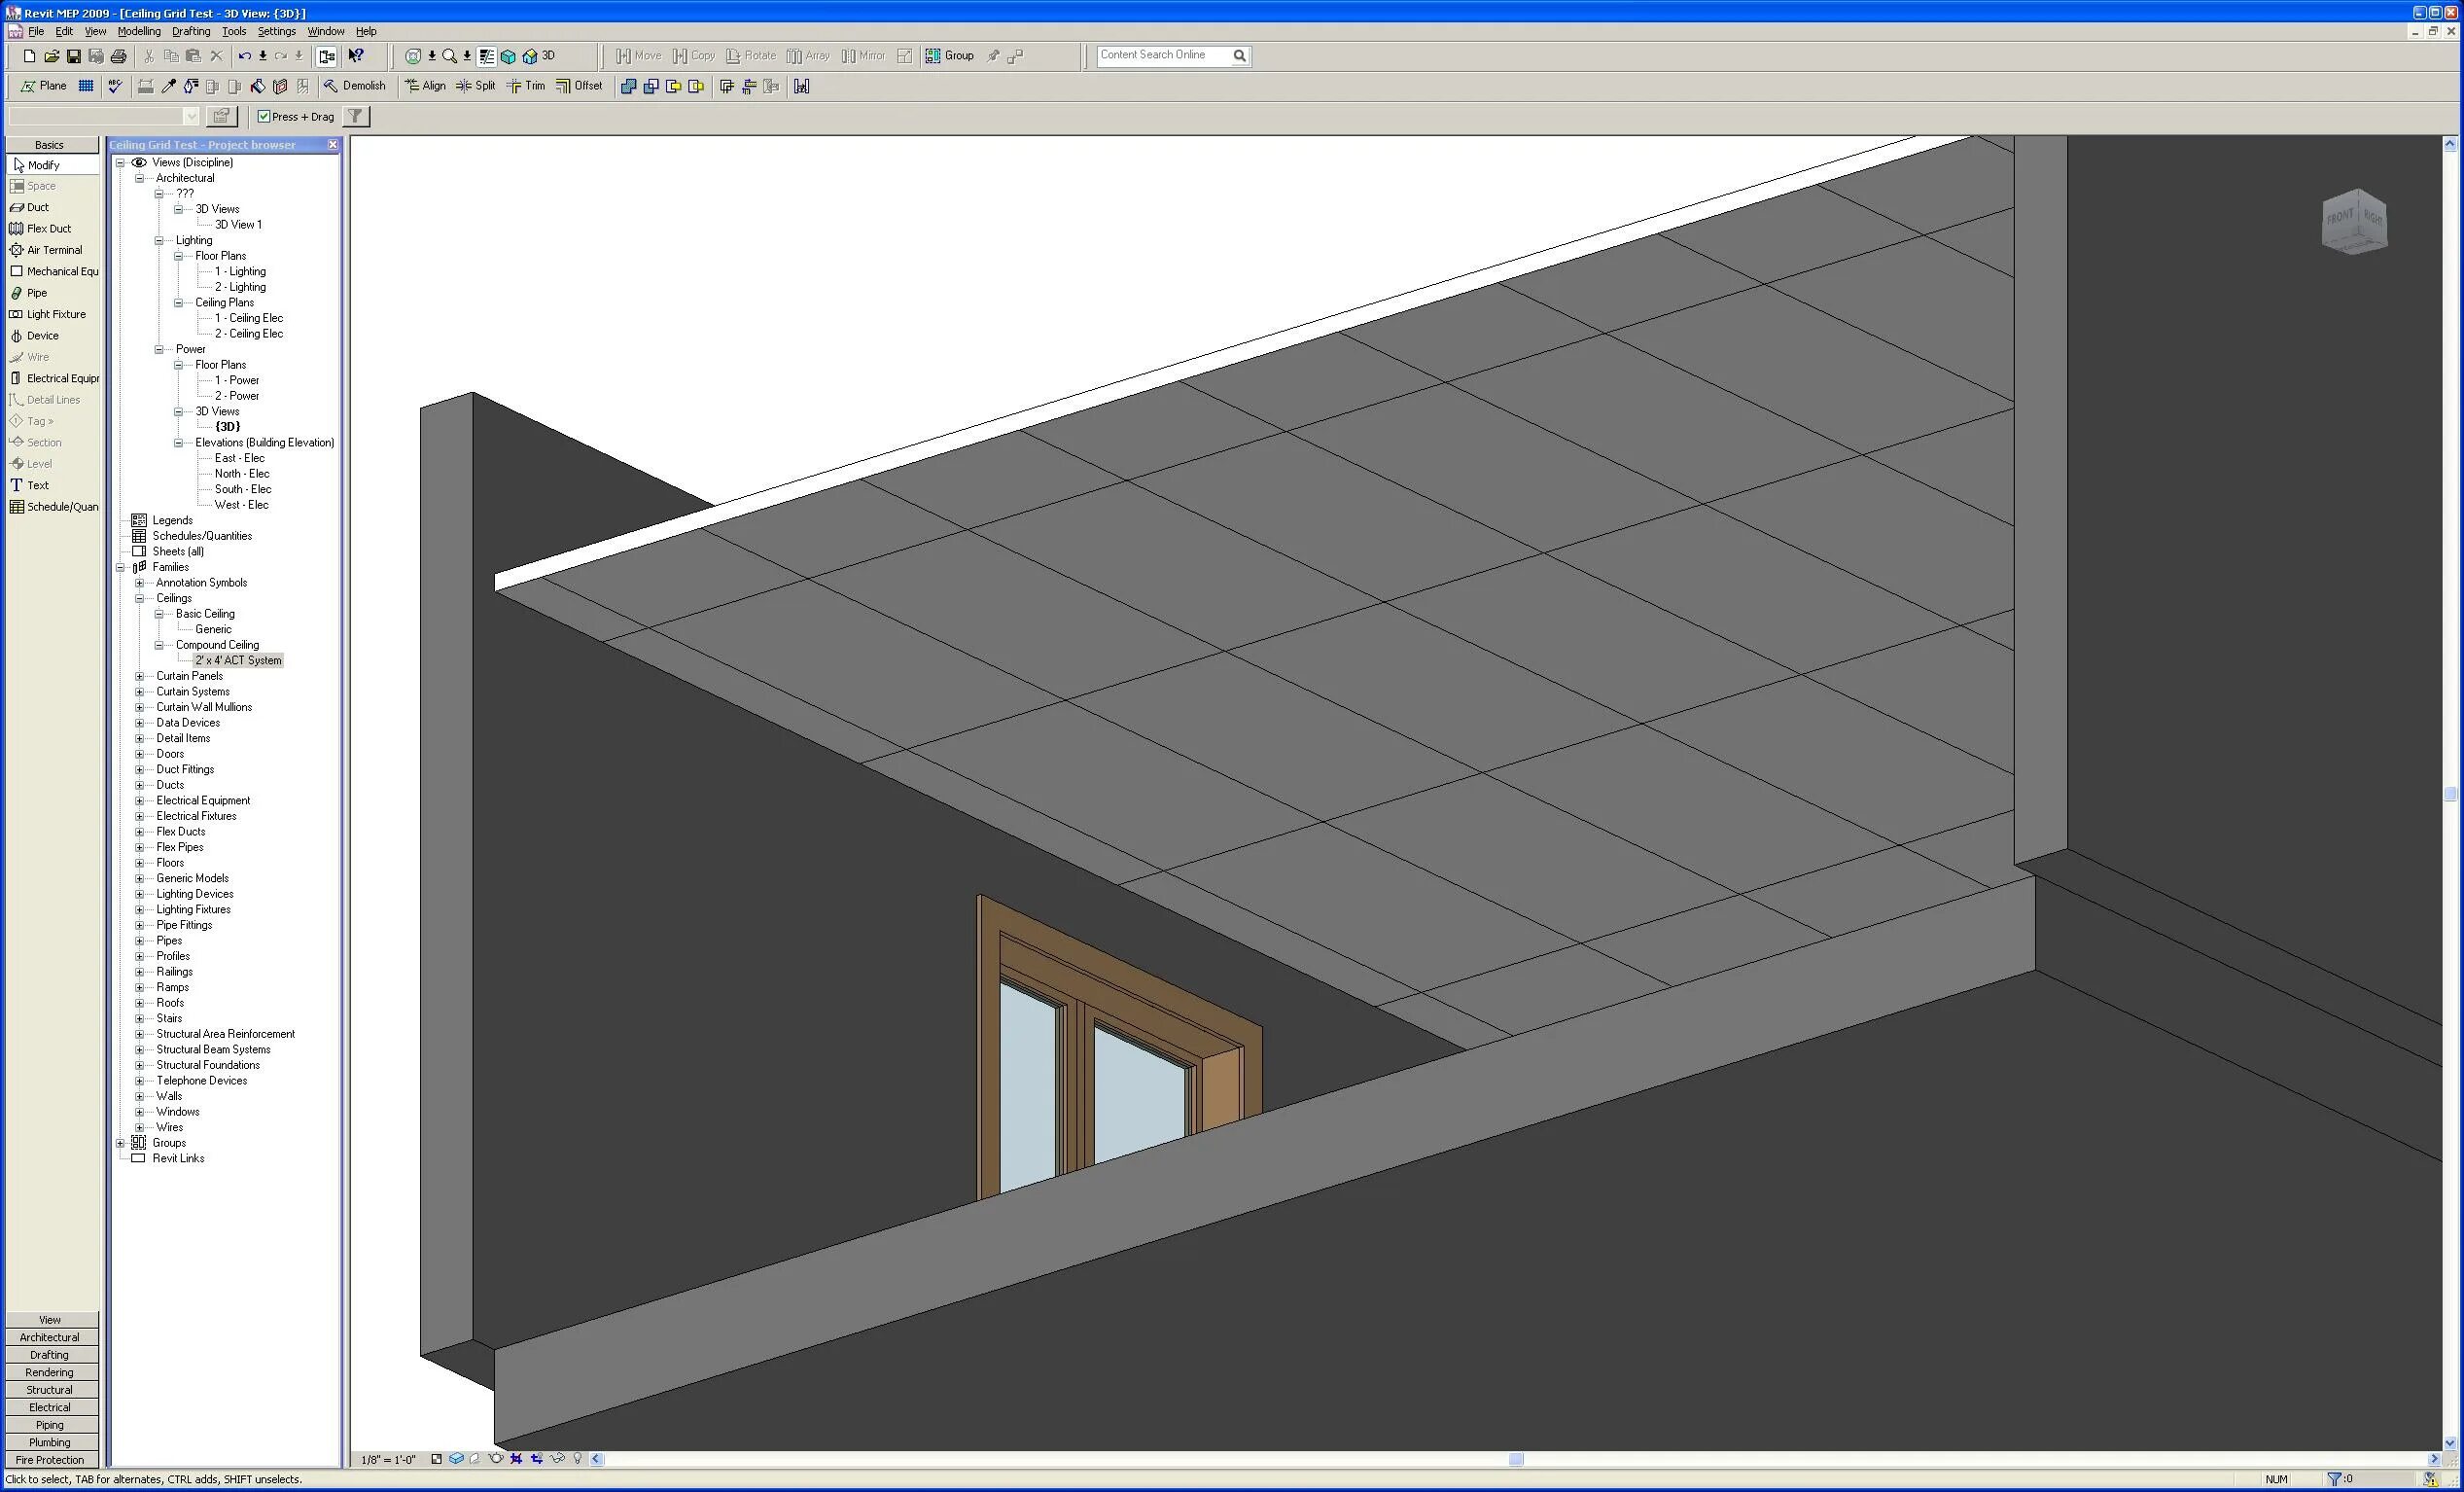Select the Light Fixture tool
This screenshot has height=1492, width=2464.
[x=55, y=314]
